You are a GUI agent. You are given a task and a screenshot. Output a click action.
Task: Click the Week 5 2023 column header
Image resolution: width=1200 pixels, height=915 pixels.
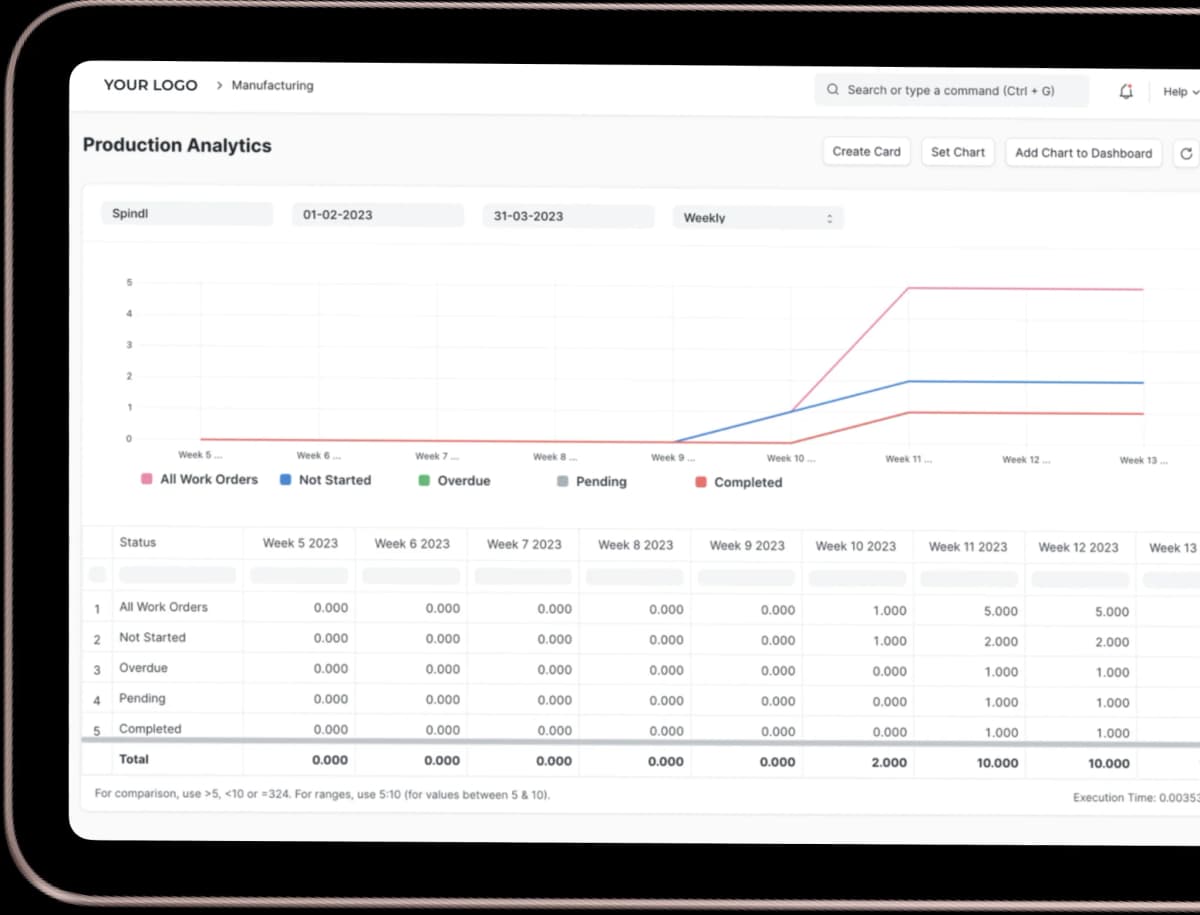tap(300, 543)
